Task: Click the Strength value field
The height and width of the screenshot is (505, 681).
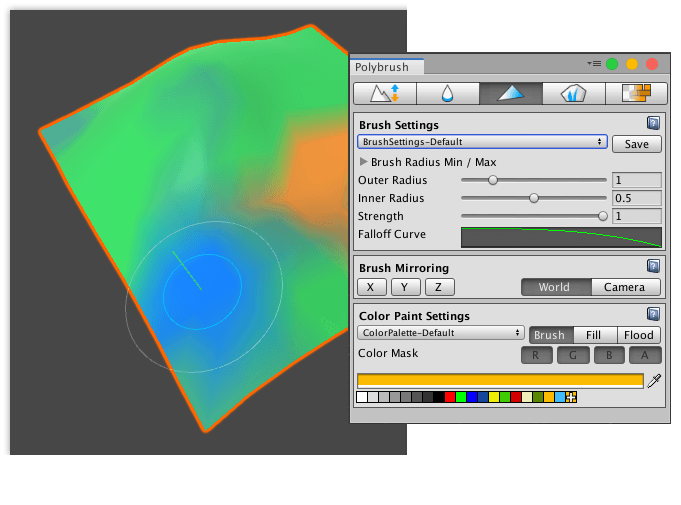Action: 637,216
